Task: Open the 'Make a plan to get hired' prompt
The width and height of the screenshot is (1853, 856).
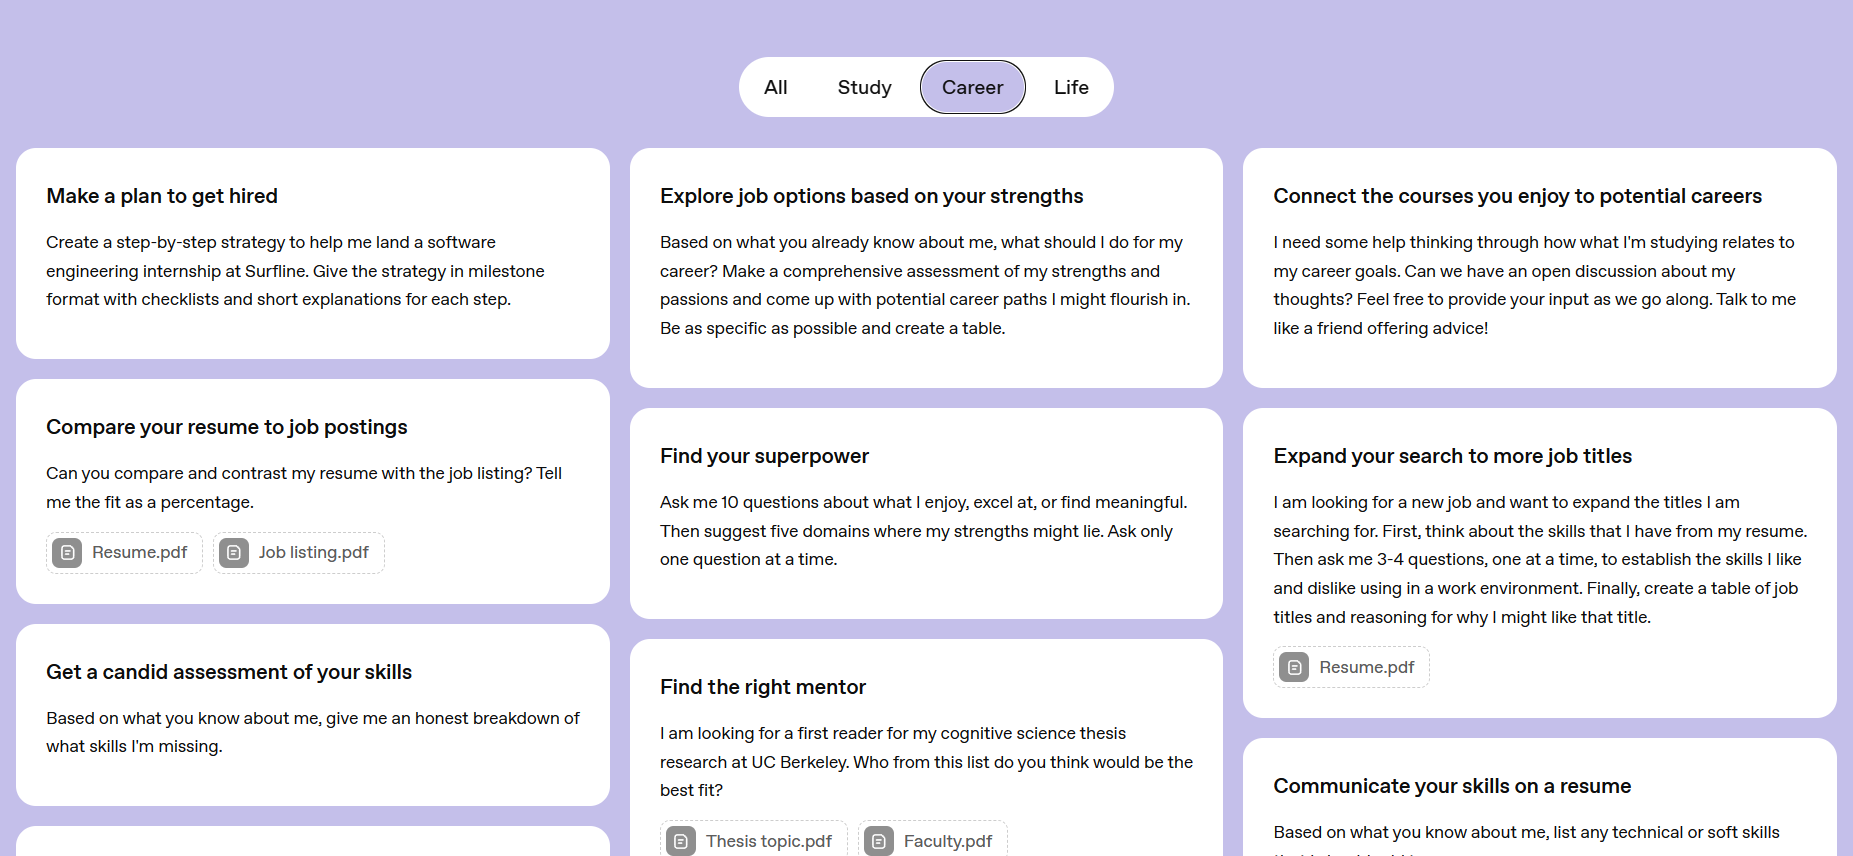Action: click(x=312, y=253)
